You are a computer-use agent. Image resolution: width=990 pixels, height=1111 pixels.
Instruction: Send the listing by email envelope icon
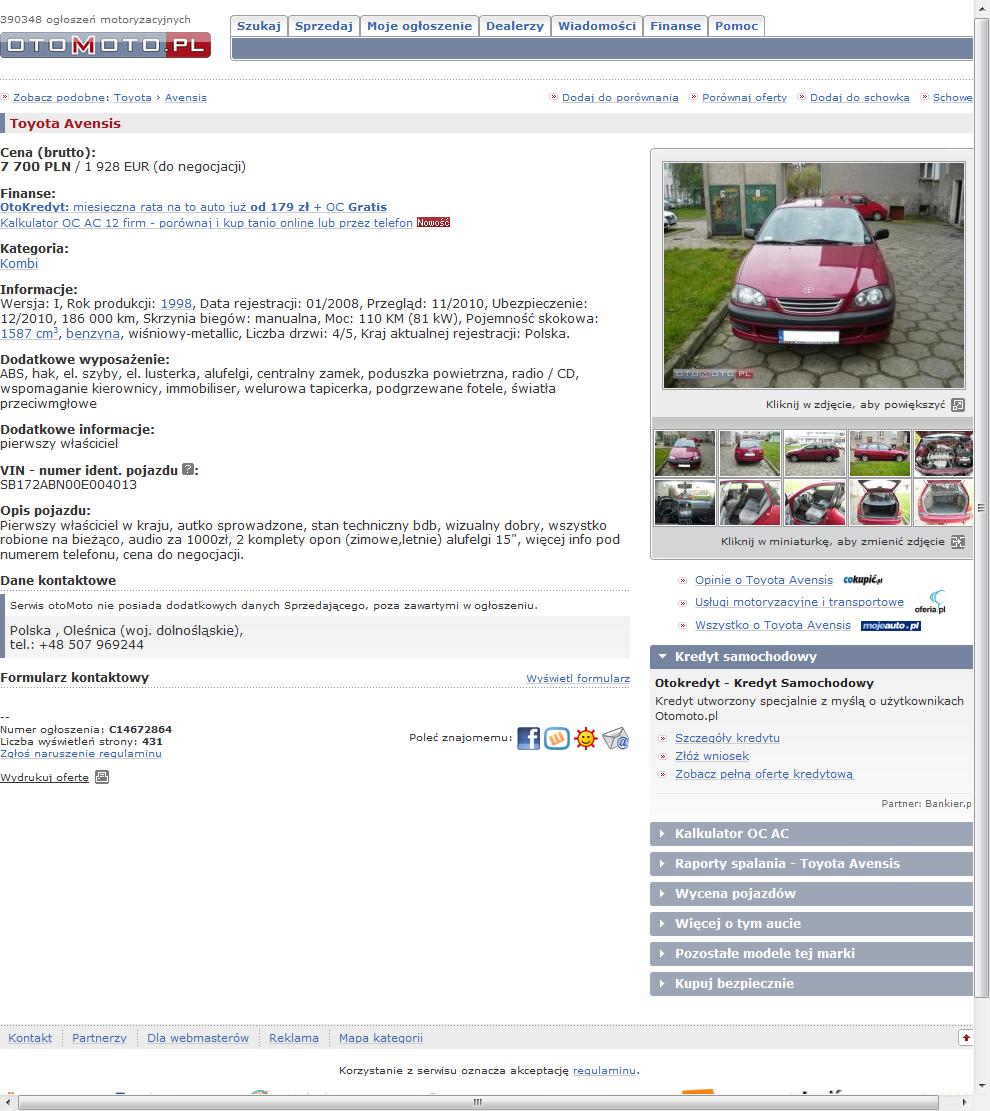coord(616,738)
